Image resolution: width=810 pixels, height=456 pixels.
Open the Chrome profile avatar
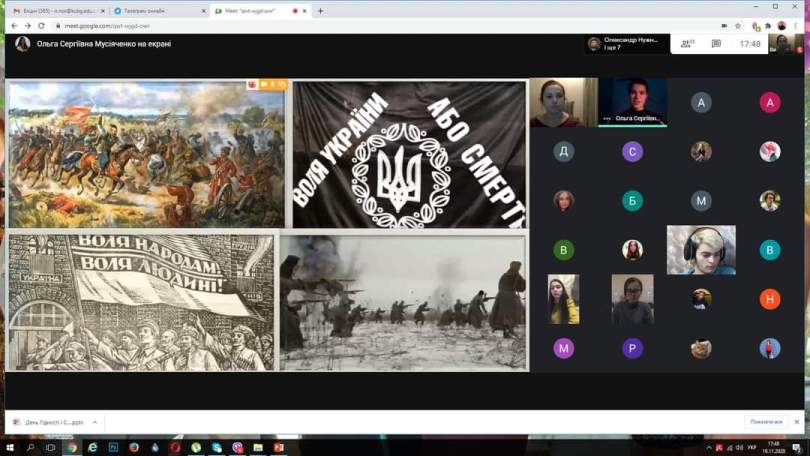coord(782,26)
